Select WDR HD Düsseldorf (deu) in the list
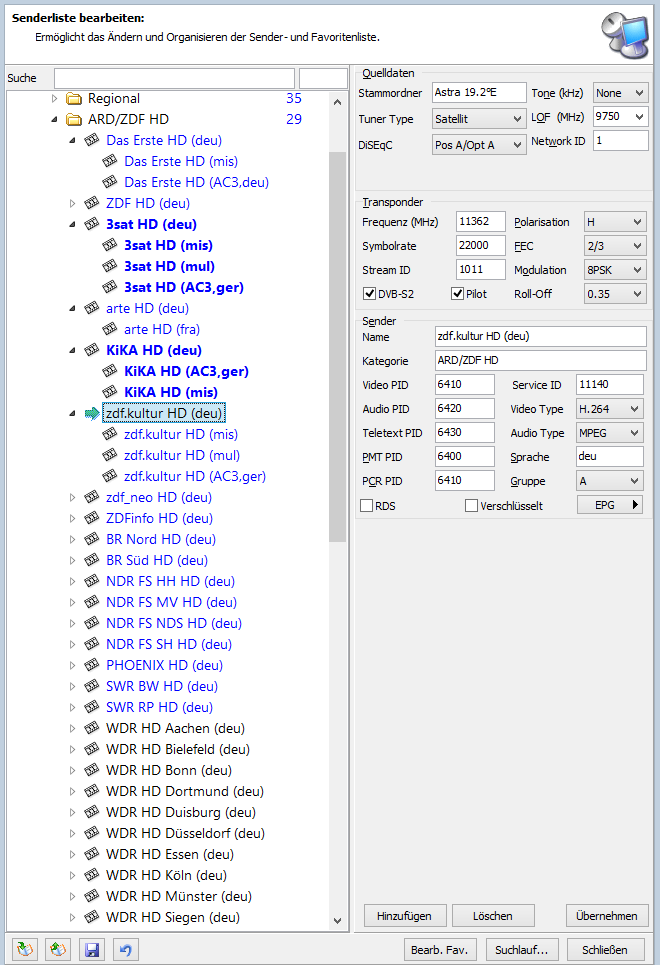The width and height of the screenshot is (660, 965). 185,833
